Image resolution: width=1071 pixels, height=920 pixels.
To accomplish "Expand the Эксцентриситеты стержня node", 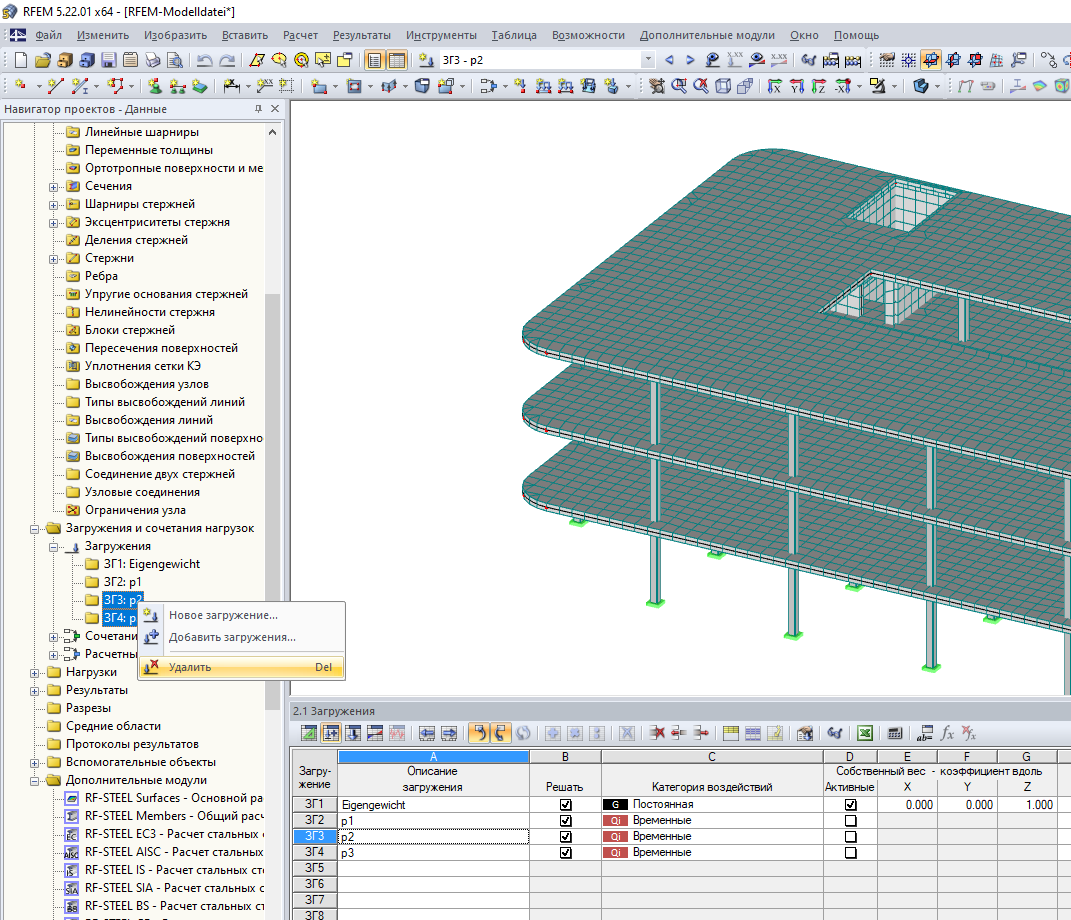I will (53, 223).
